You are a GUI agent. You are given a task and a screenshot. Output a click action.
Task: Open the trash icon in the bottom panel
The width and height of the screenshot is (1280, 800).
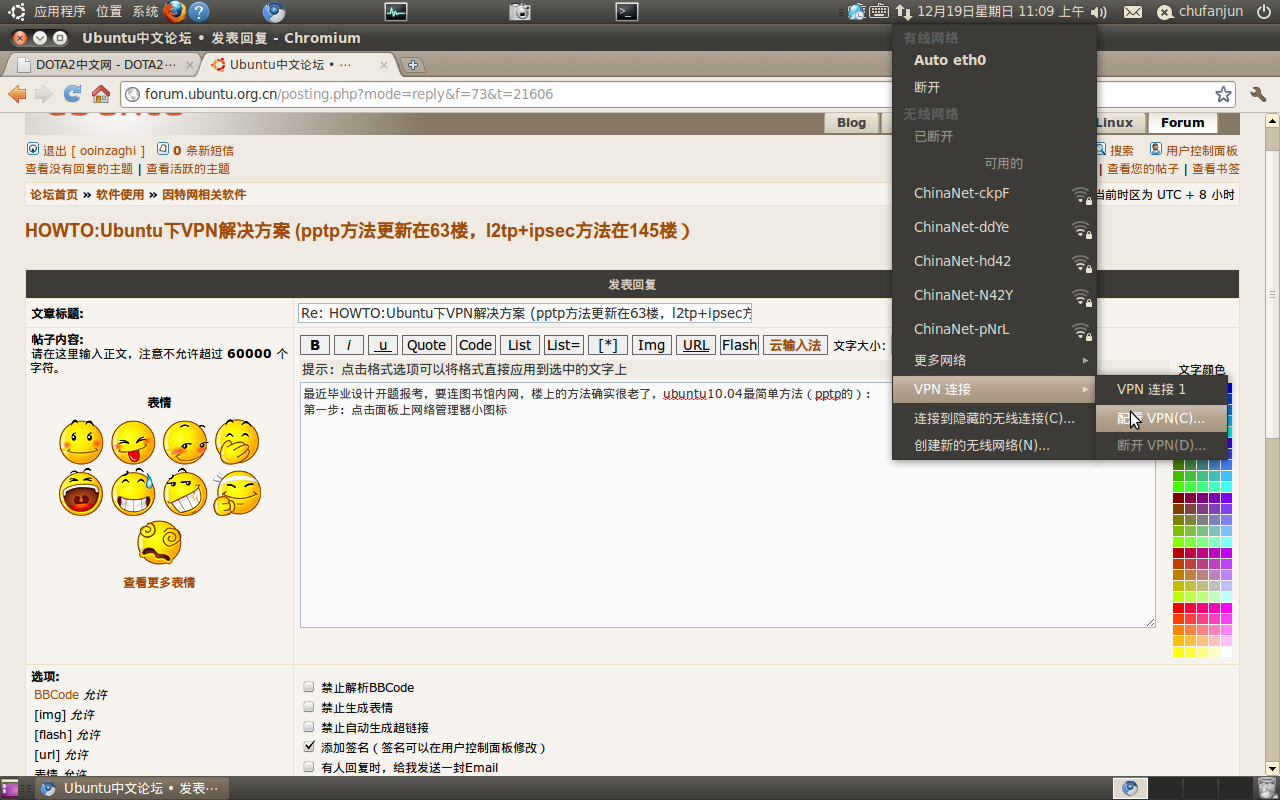(x=1267, y=788)
